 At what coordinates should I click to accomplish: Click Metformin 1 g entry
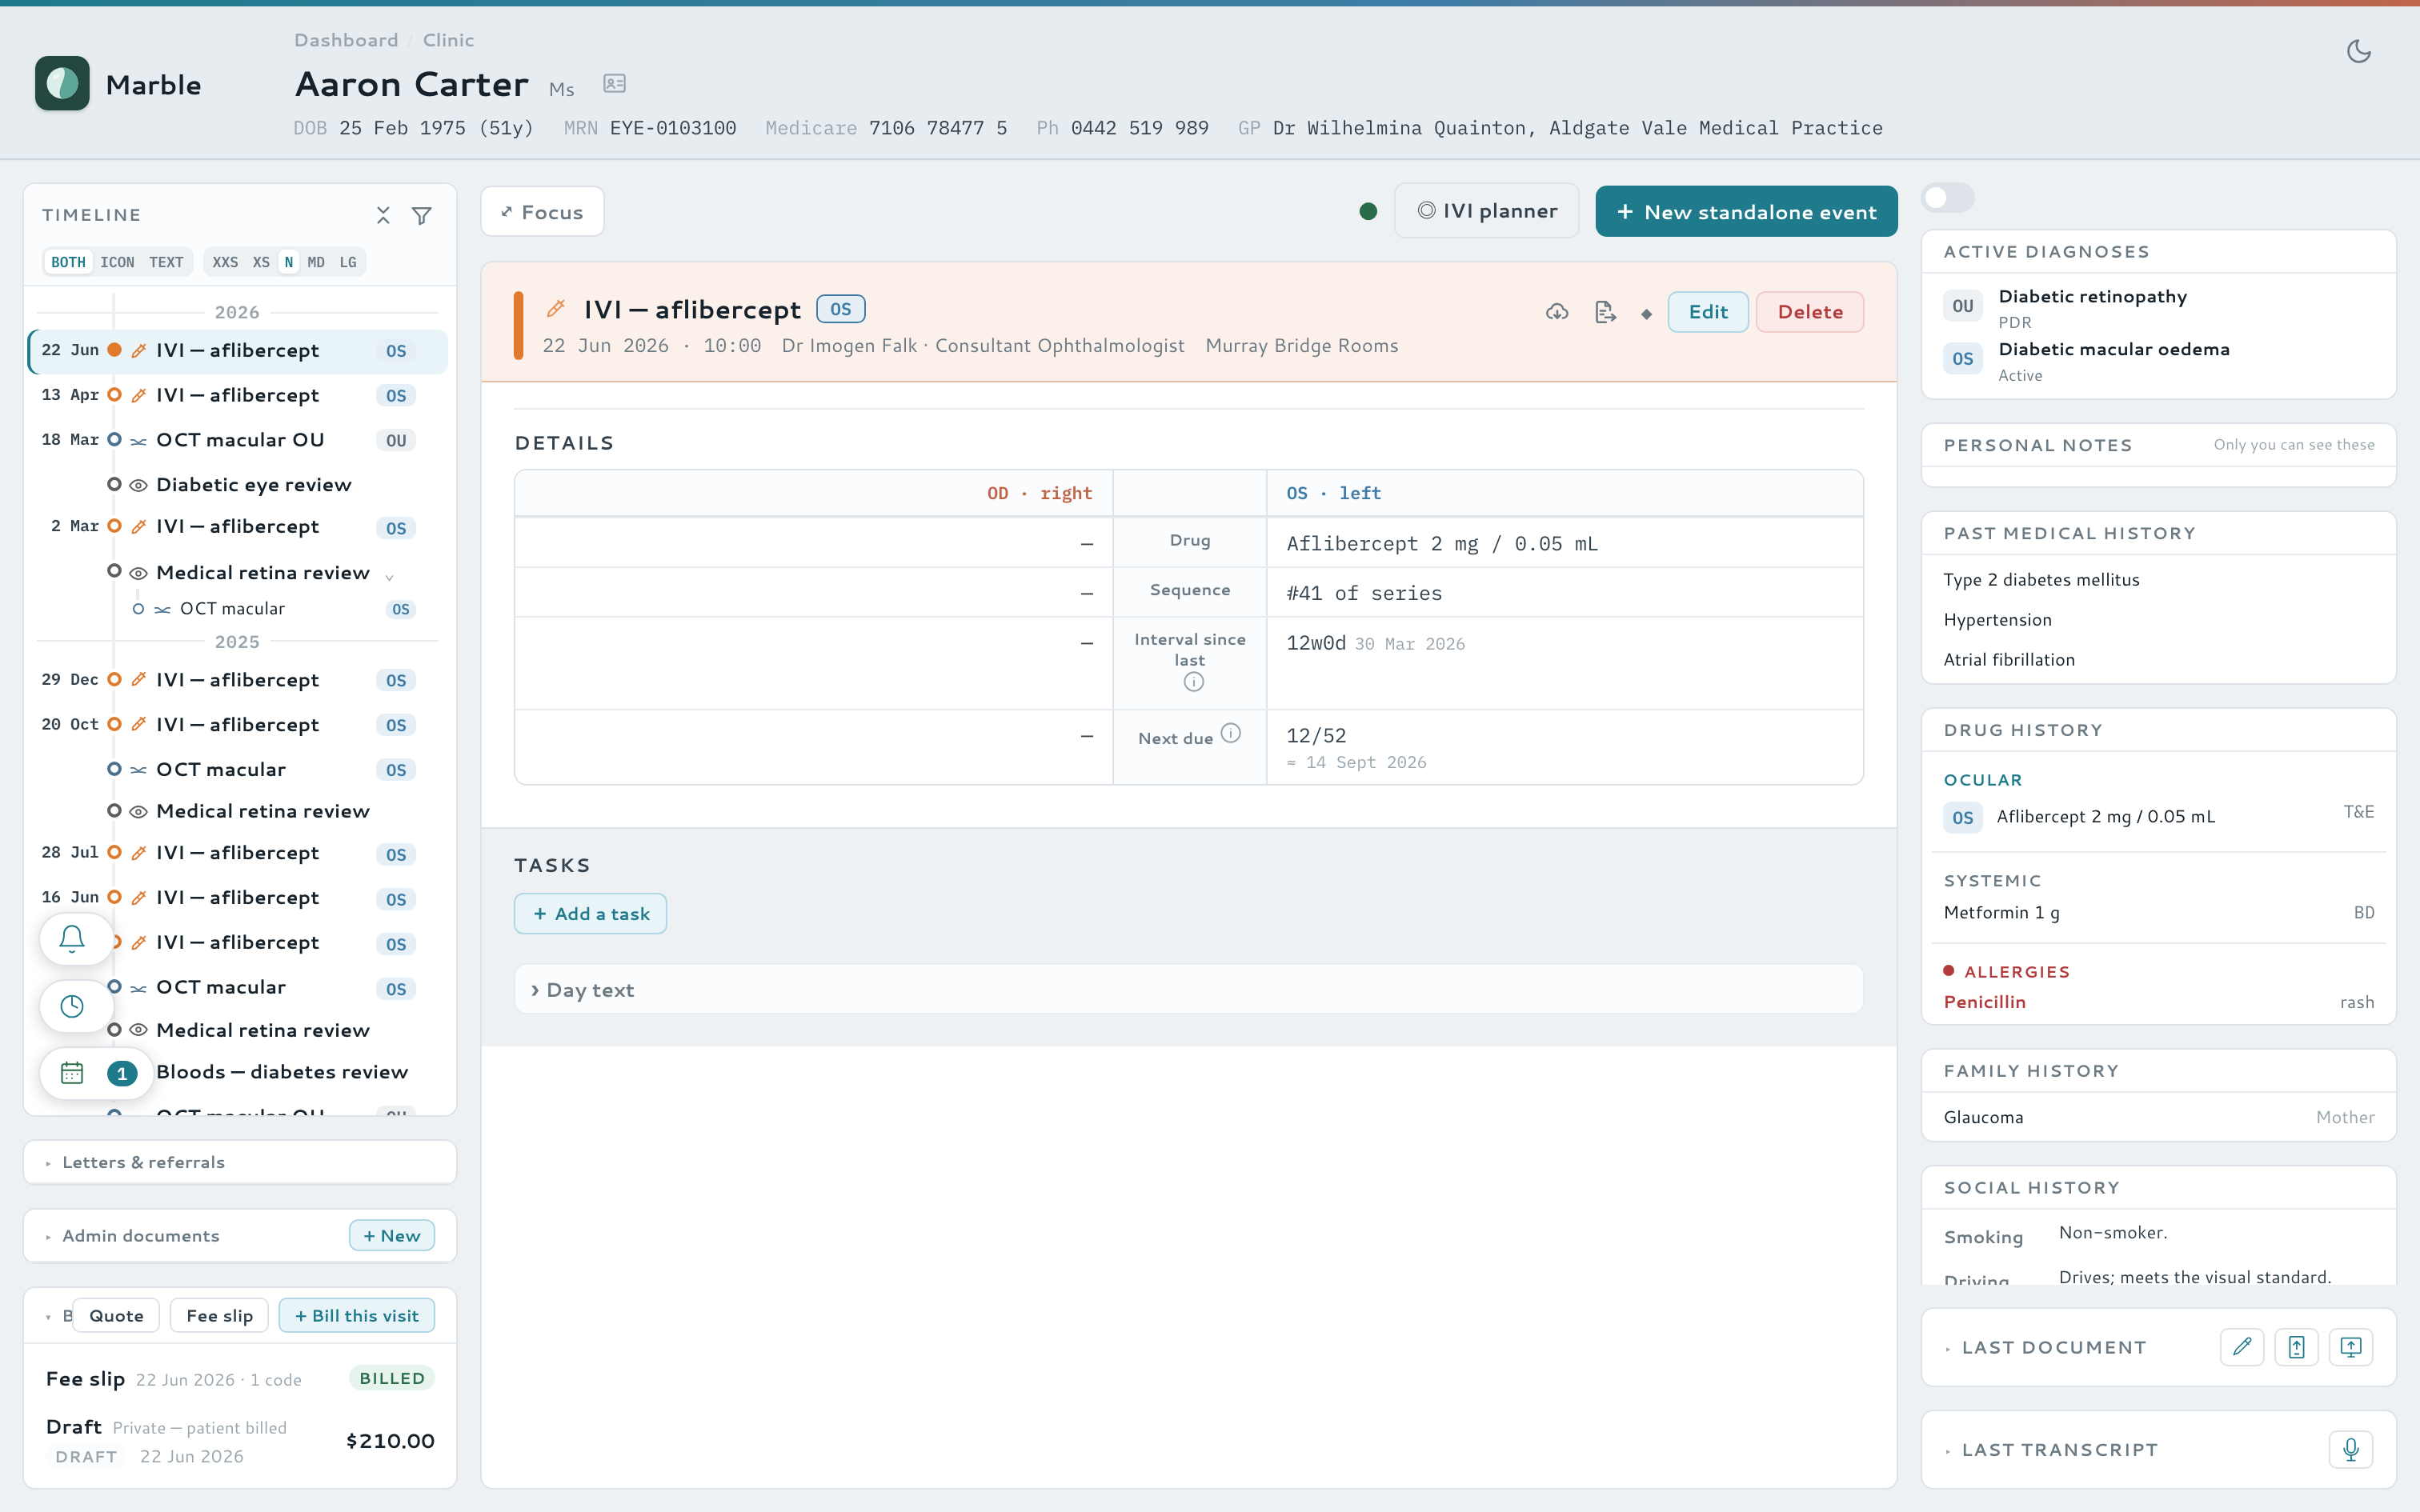[2158, 913]
